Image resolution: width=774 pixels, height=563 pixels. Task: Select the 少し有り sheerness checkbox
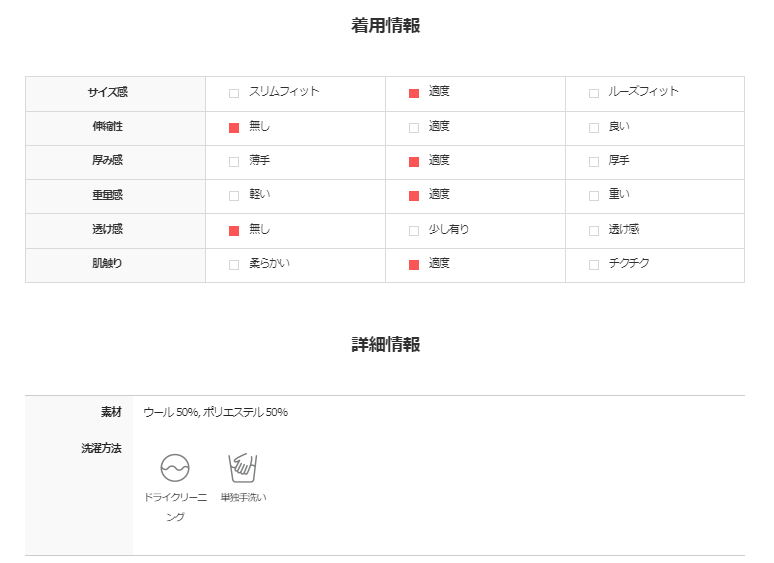pos(414,230)
